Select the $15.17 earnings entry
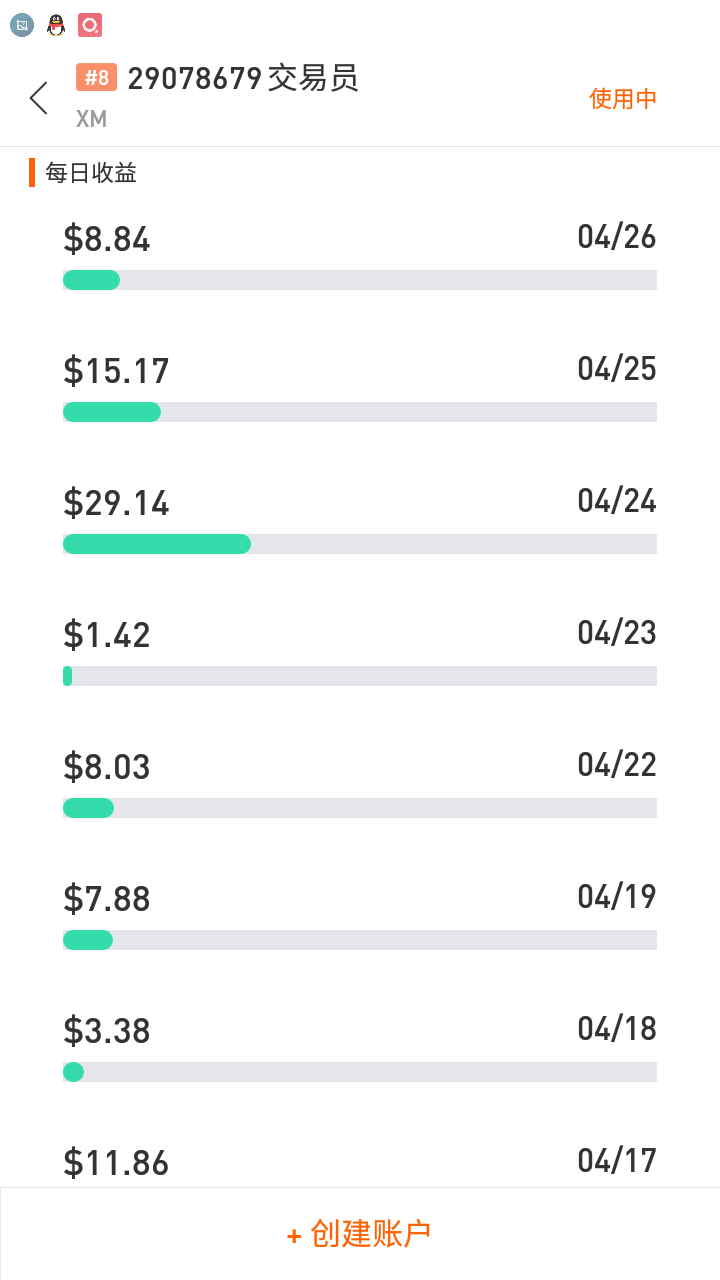 click(116, 372)
